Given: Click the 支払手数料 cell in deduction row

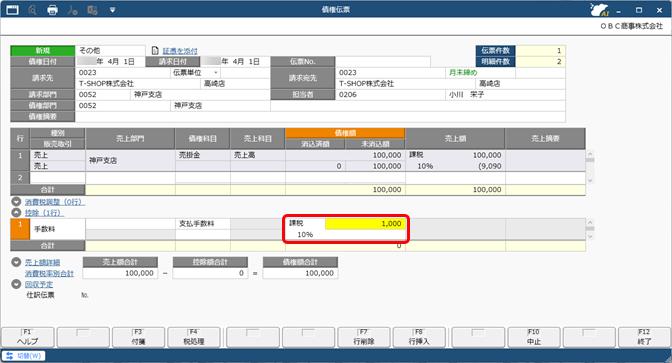Looking at the screenshot, I should pyautogui.click(x=203, y=224).
